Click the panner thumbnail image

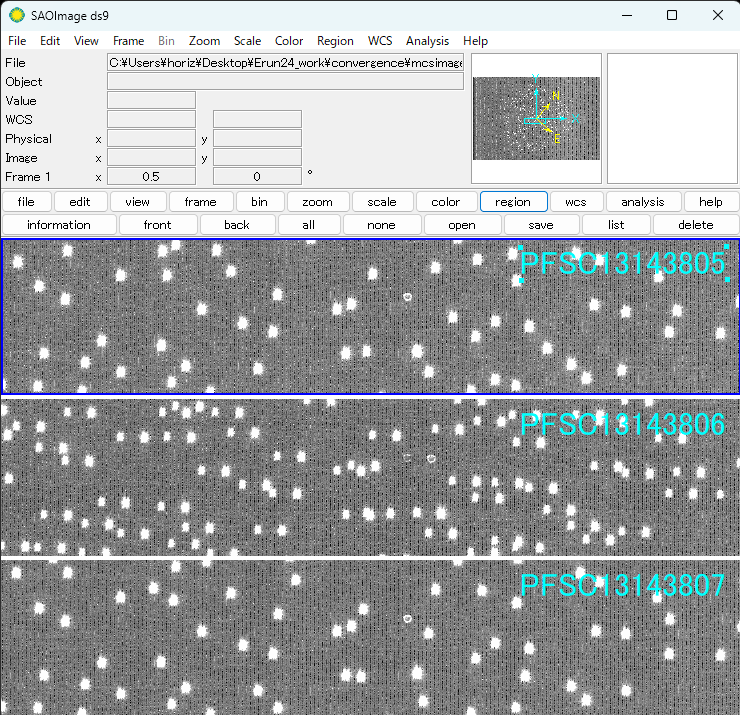coord(536,118)
